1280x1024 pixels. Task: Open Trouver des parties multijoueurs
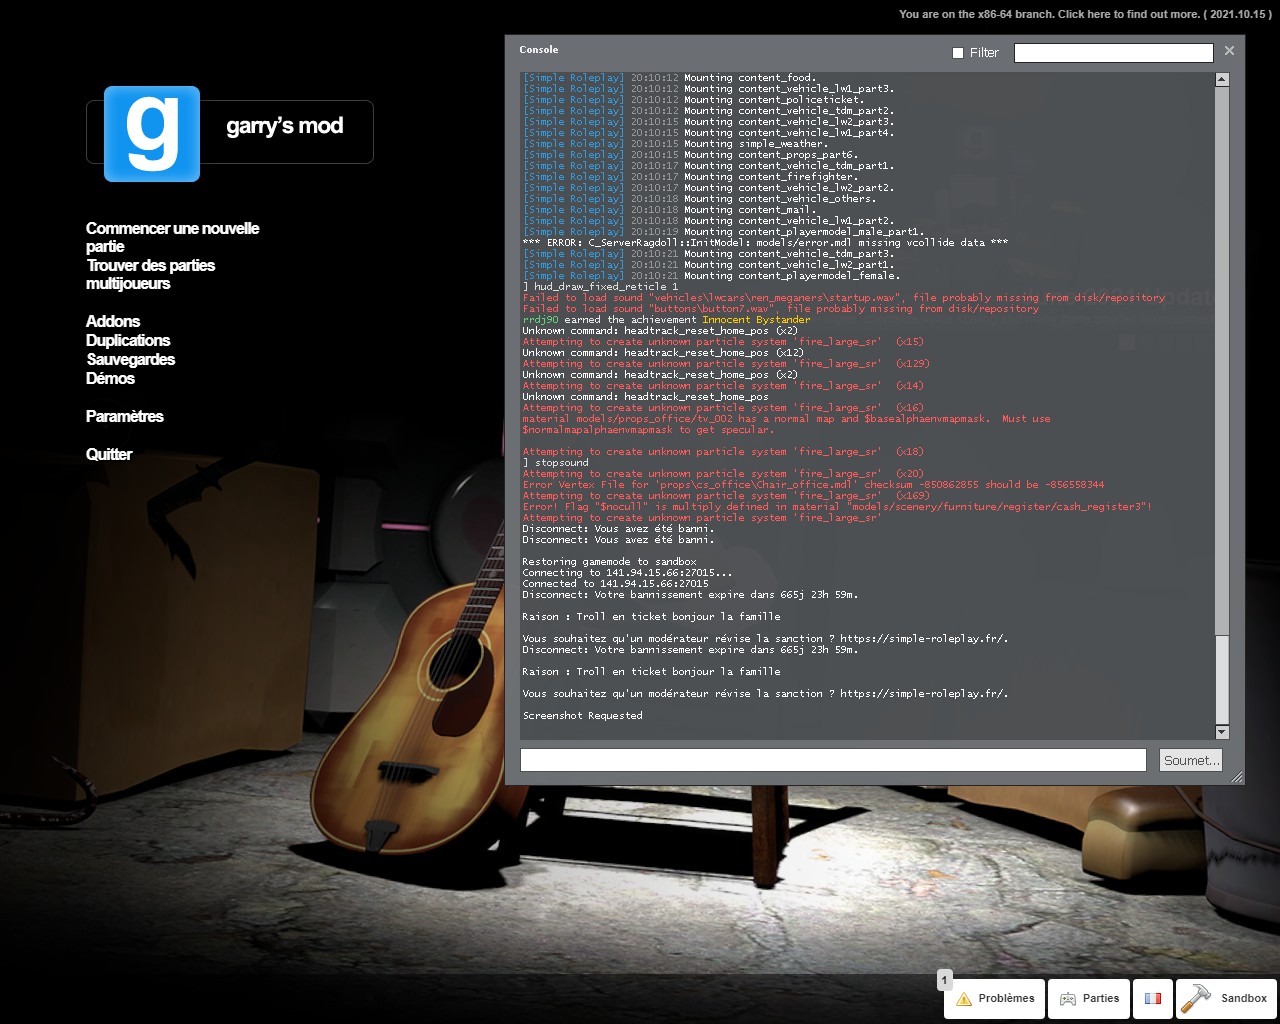click(150, 274)
